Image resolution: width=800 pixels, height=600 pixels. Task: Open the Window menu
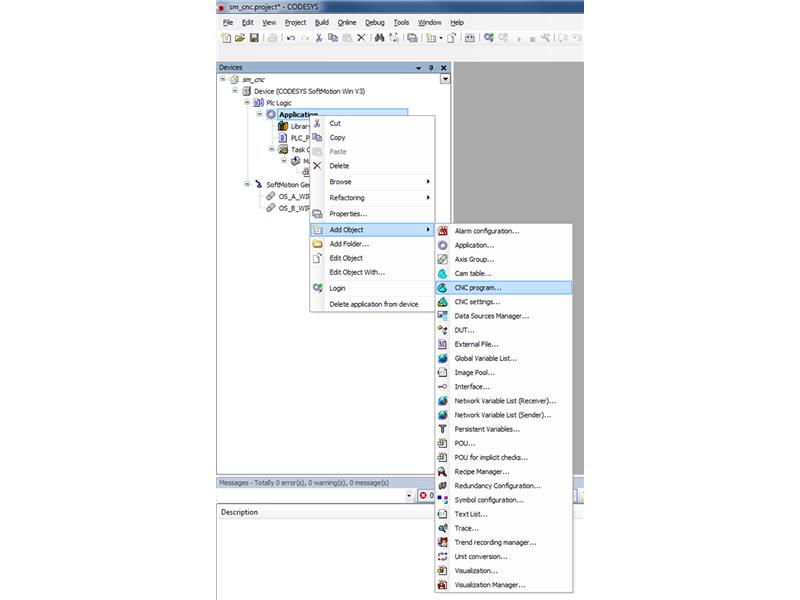click(430, 22)
